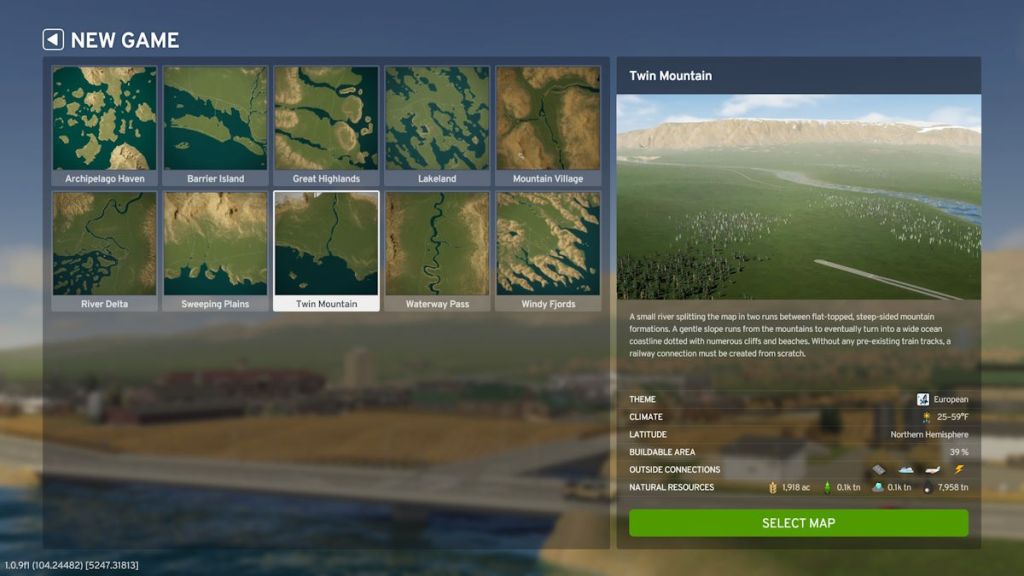
Task: Click the ship outside connection icon
Action: (x=905, y=468)
